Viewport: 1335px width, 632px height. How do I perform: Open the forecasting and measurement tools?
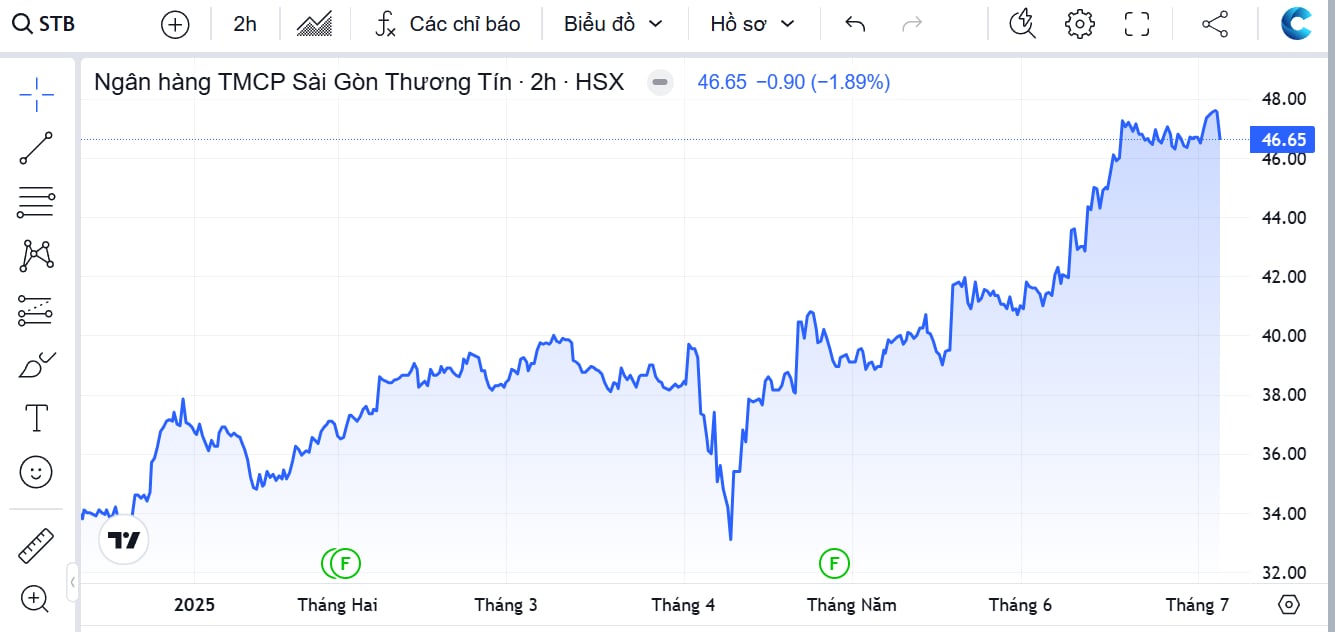click(x=37, y=311)
